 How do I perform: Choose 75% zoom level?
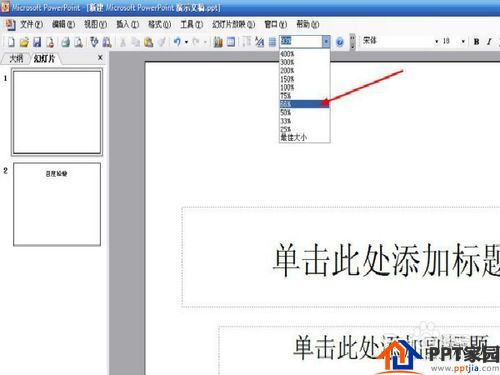(305, 96)
